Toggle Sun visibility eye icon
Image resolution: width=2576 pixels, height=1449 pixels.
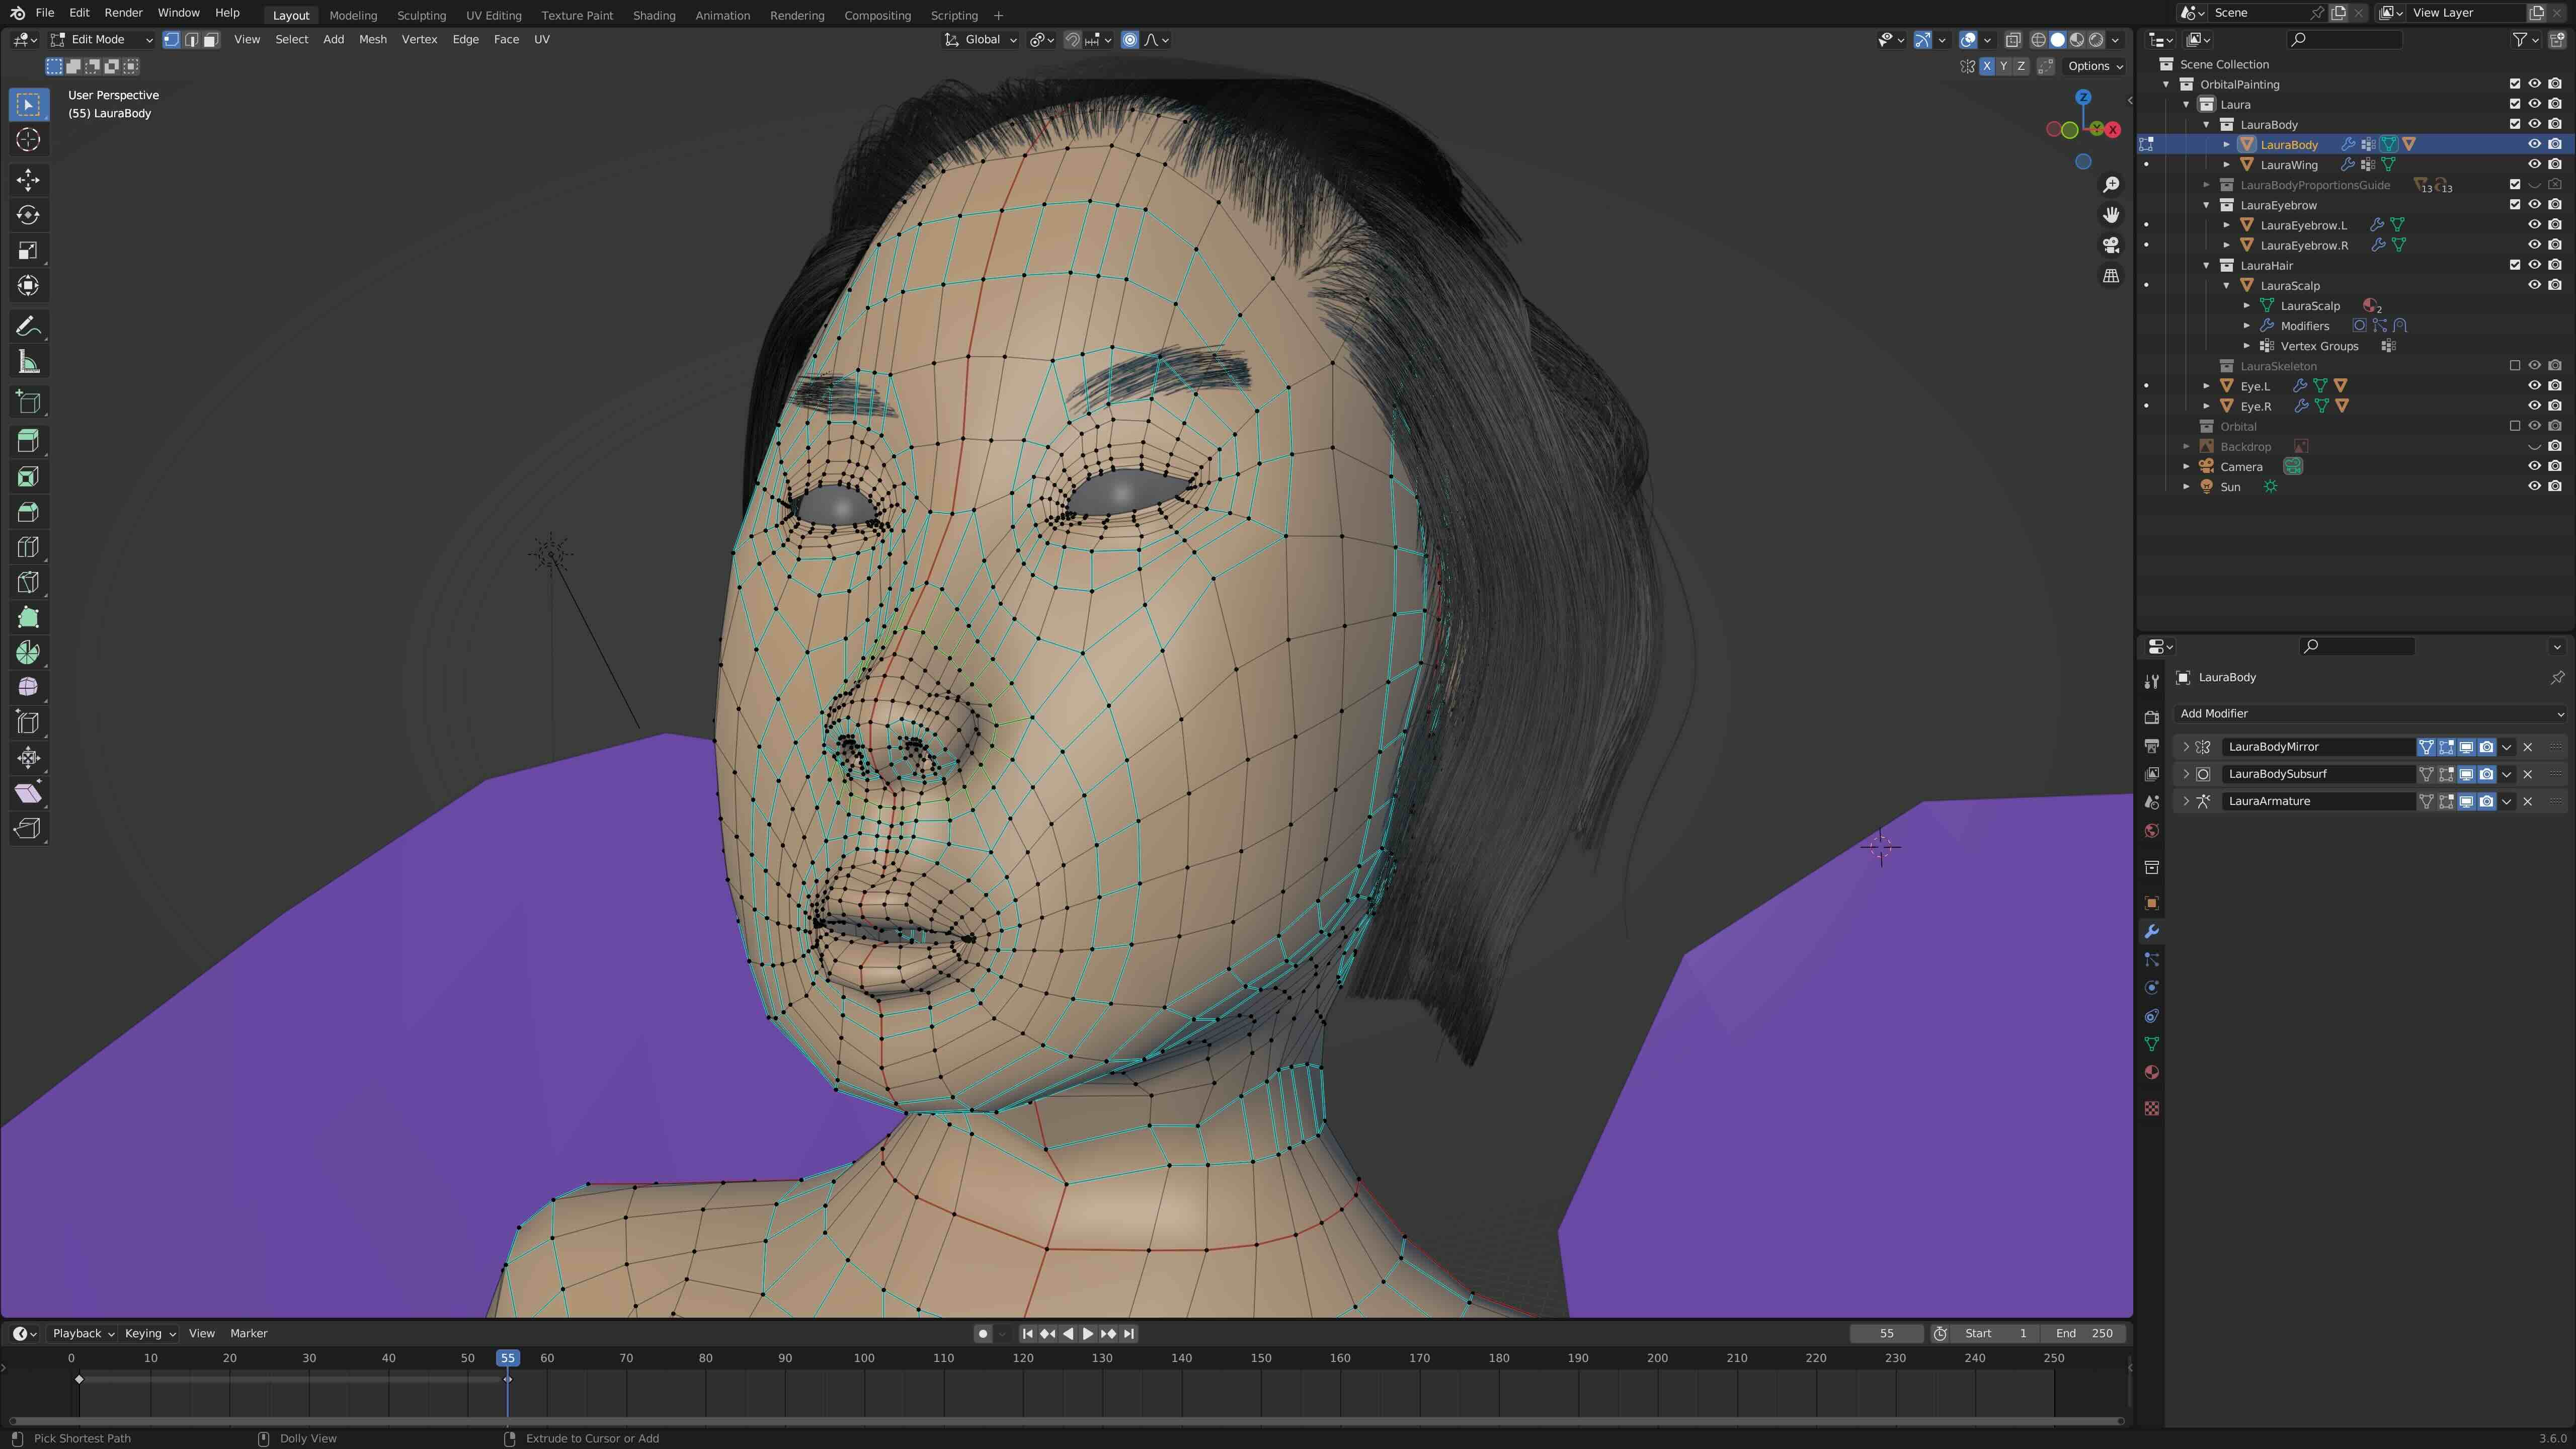click(2534, 486)
